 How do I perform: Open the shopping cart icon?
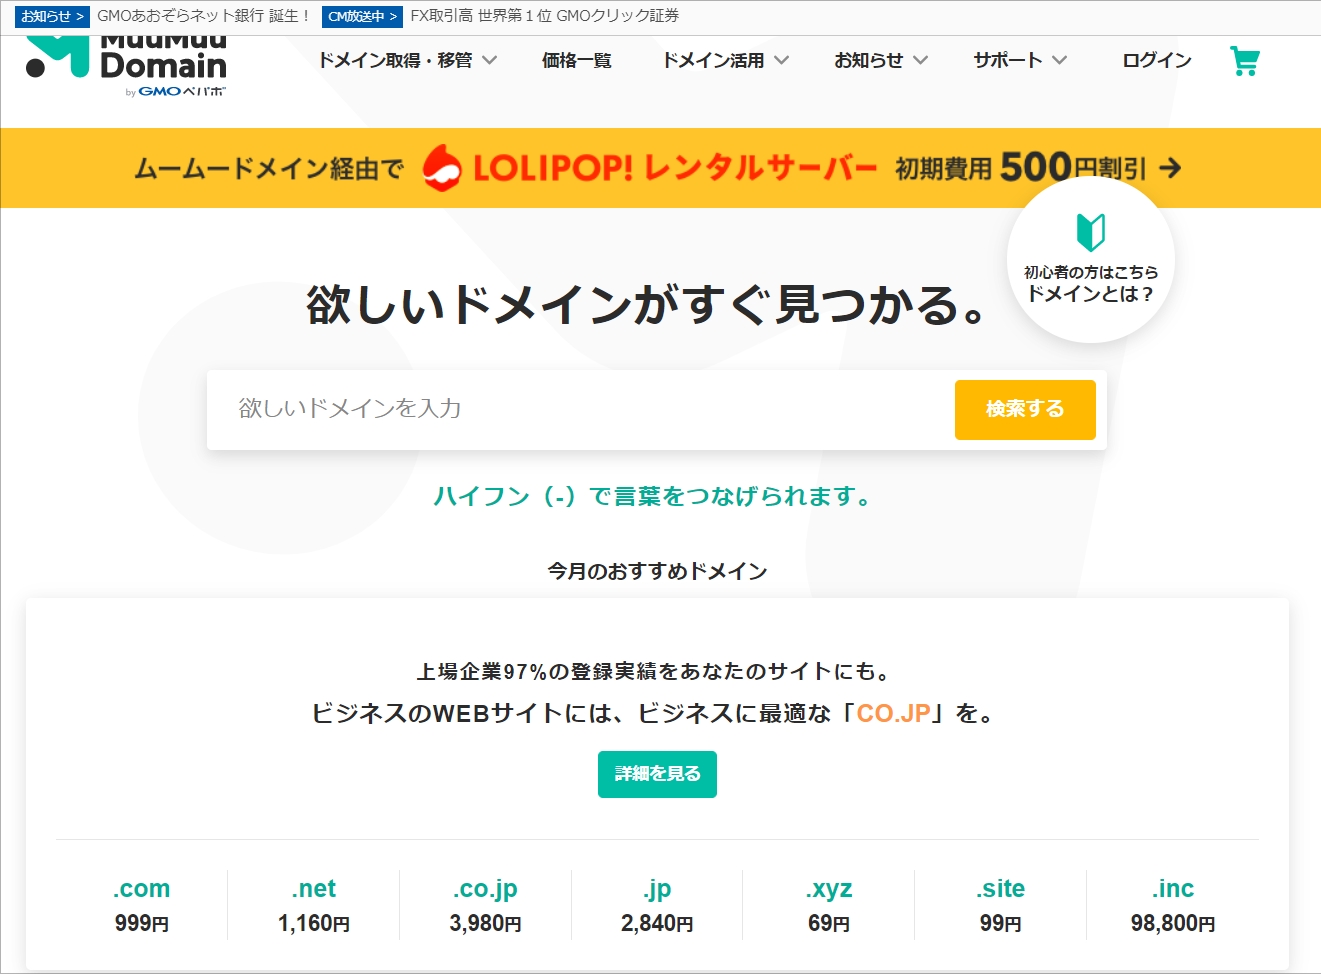(1244, 61)
